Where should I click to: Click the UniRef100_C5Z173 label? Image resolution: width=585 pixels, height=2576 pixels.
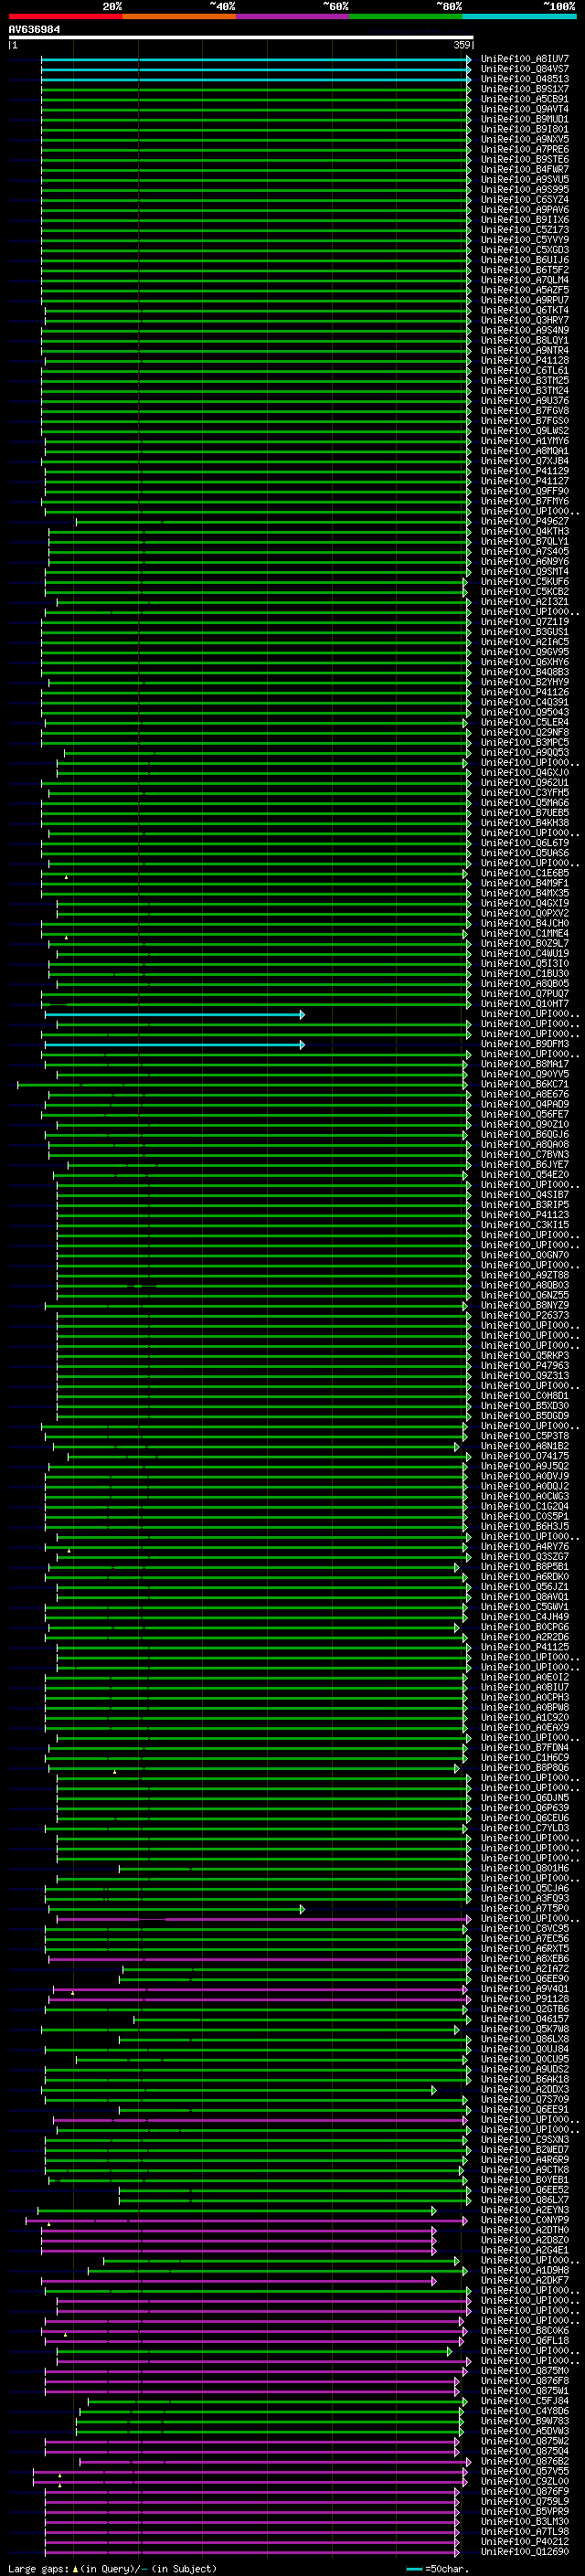[x=525, y=229]
